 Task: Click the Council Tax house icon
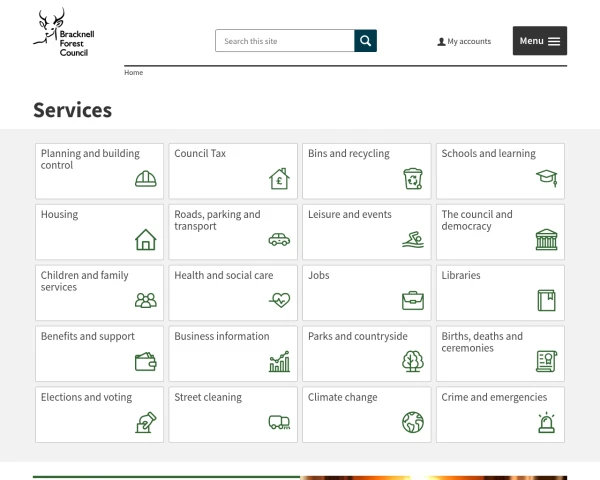click(279, 179)
